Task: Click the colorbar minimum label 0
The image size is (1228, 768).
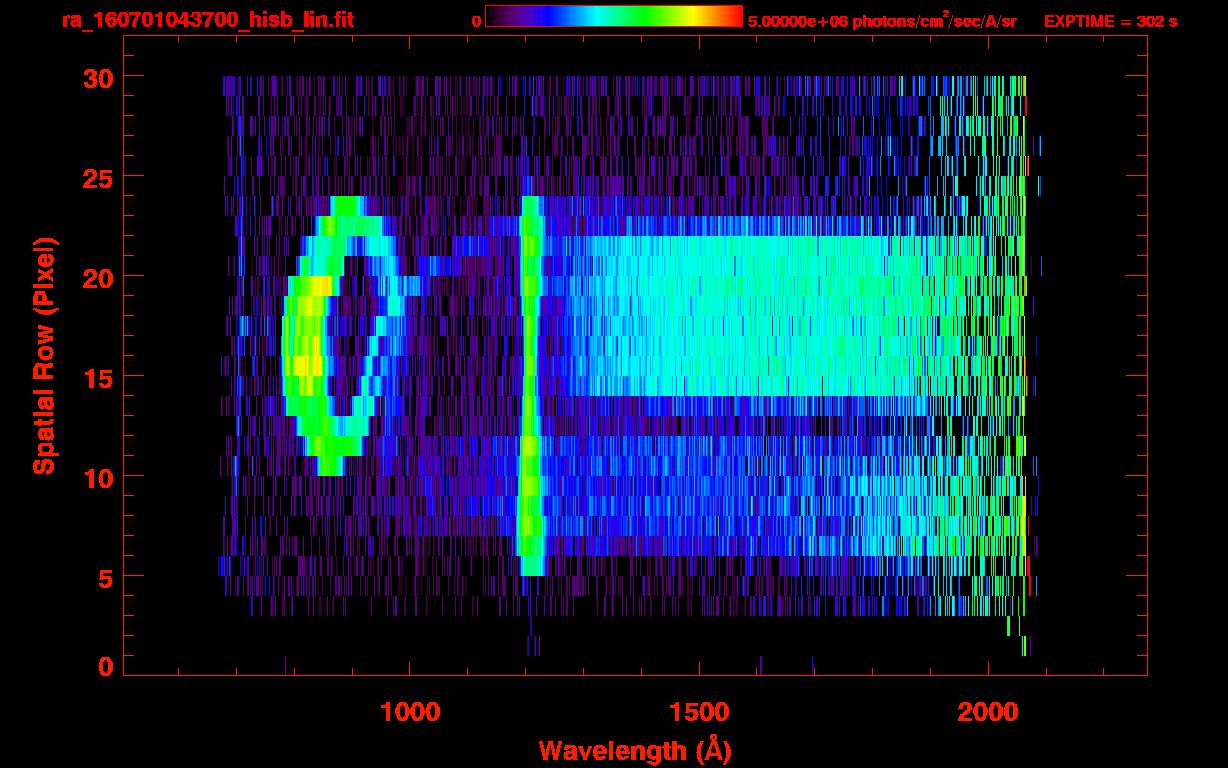Action: (476, 21)
